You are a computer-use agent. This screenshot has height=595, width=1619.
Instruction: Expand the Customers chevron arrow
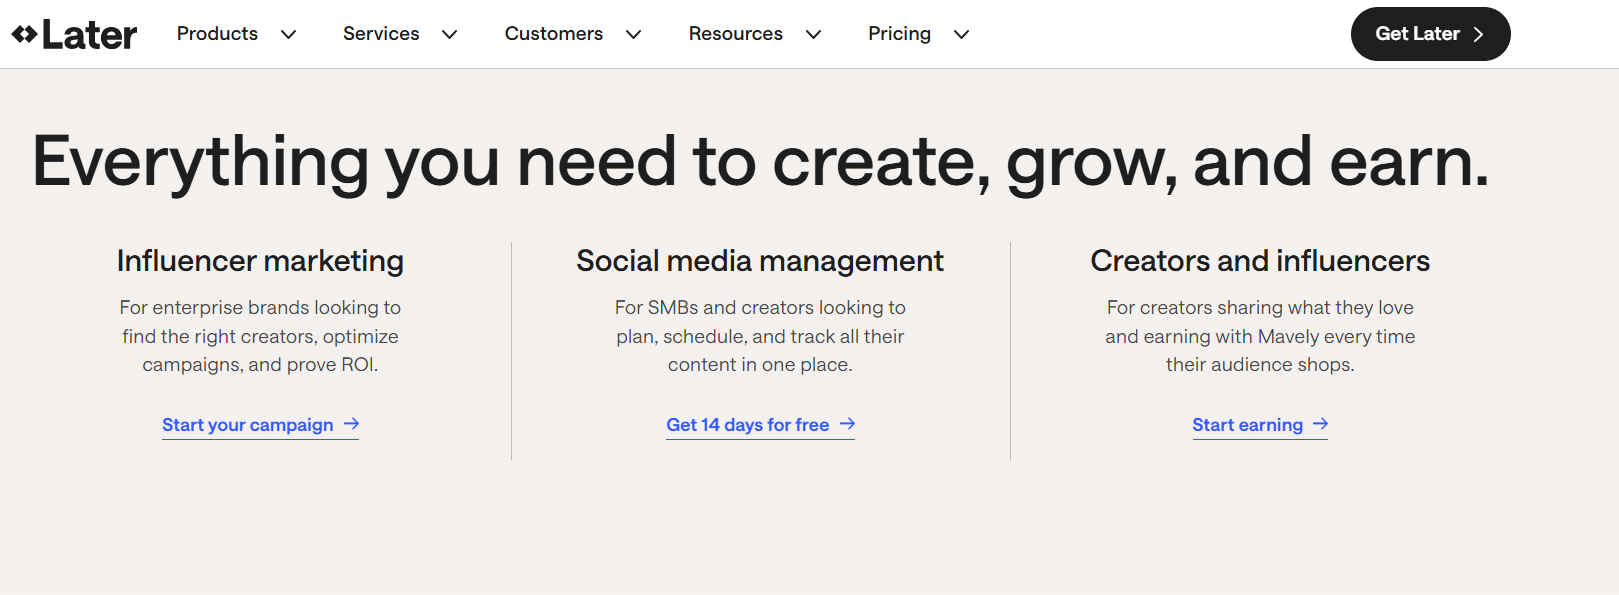click(x=633, y=35)
